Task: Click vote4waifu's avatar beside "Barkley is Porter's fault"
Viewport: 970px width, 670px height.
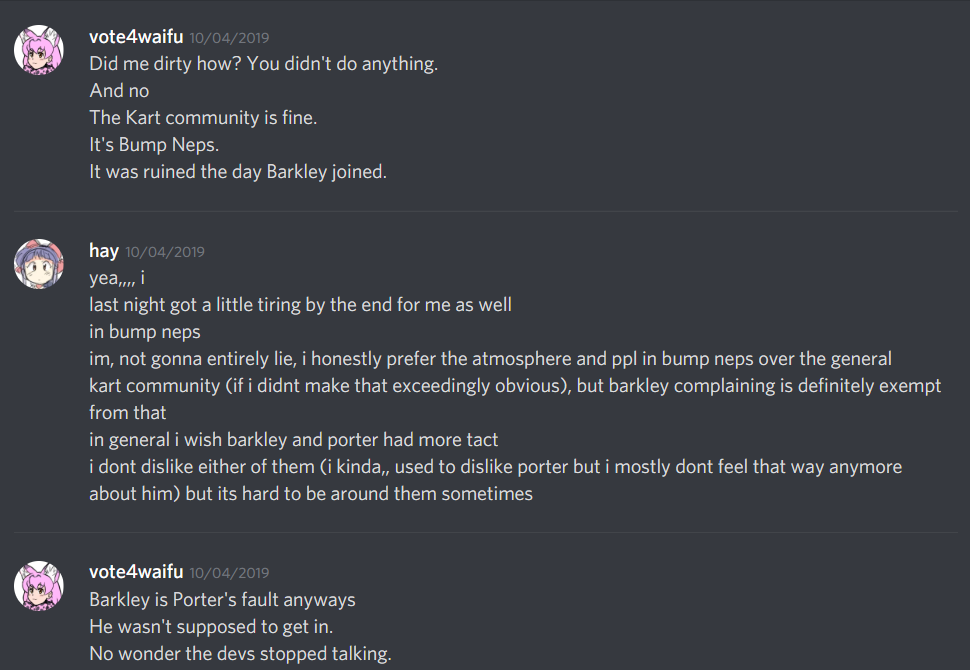Action: click(39, 586)
